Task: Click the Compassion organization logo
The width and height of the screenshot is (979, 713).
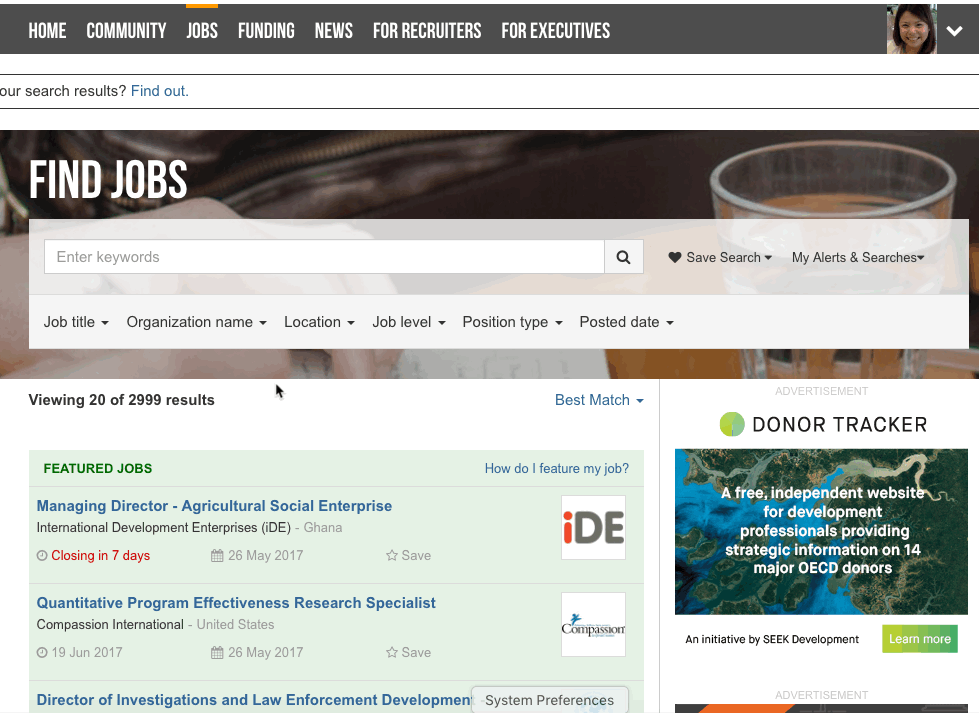Action: click(x=593, y=624)
